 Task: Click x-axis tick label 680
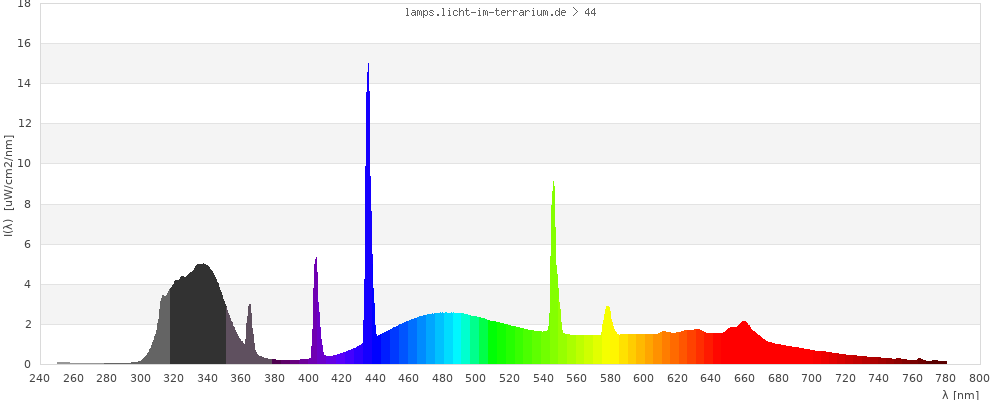[x=779, y=378]
